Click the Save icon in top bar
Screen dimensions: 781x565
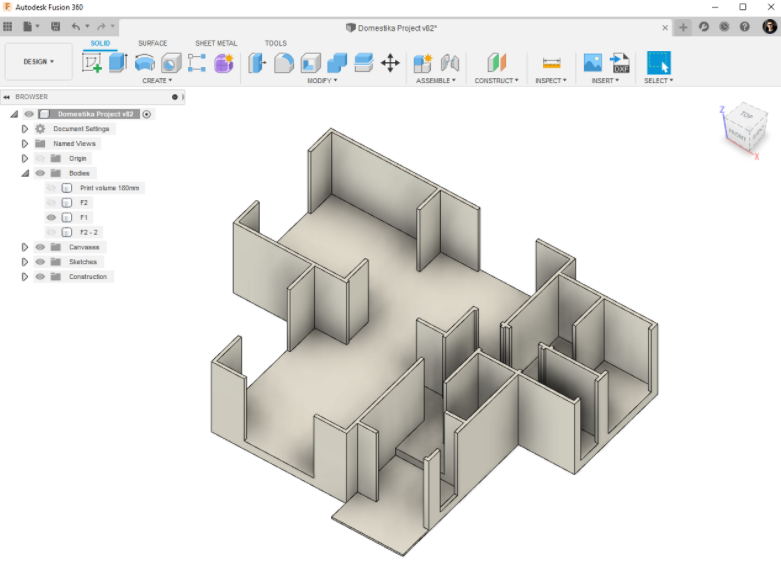coord(55,26)
